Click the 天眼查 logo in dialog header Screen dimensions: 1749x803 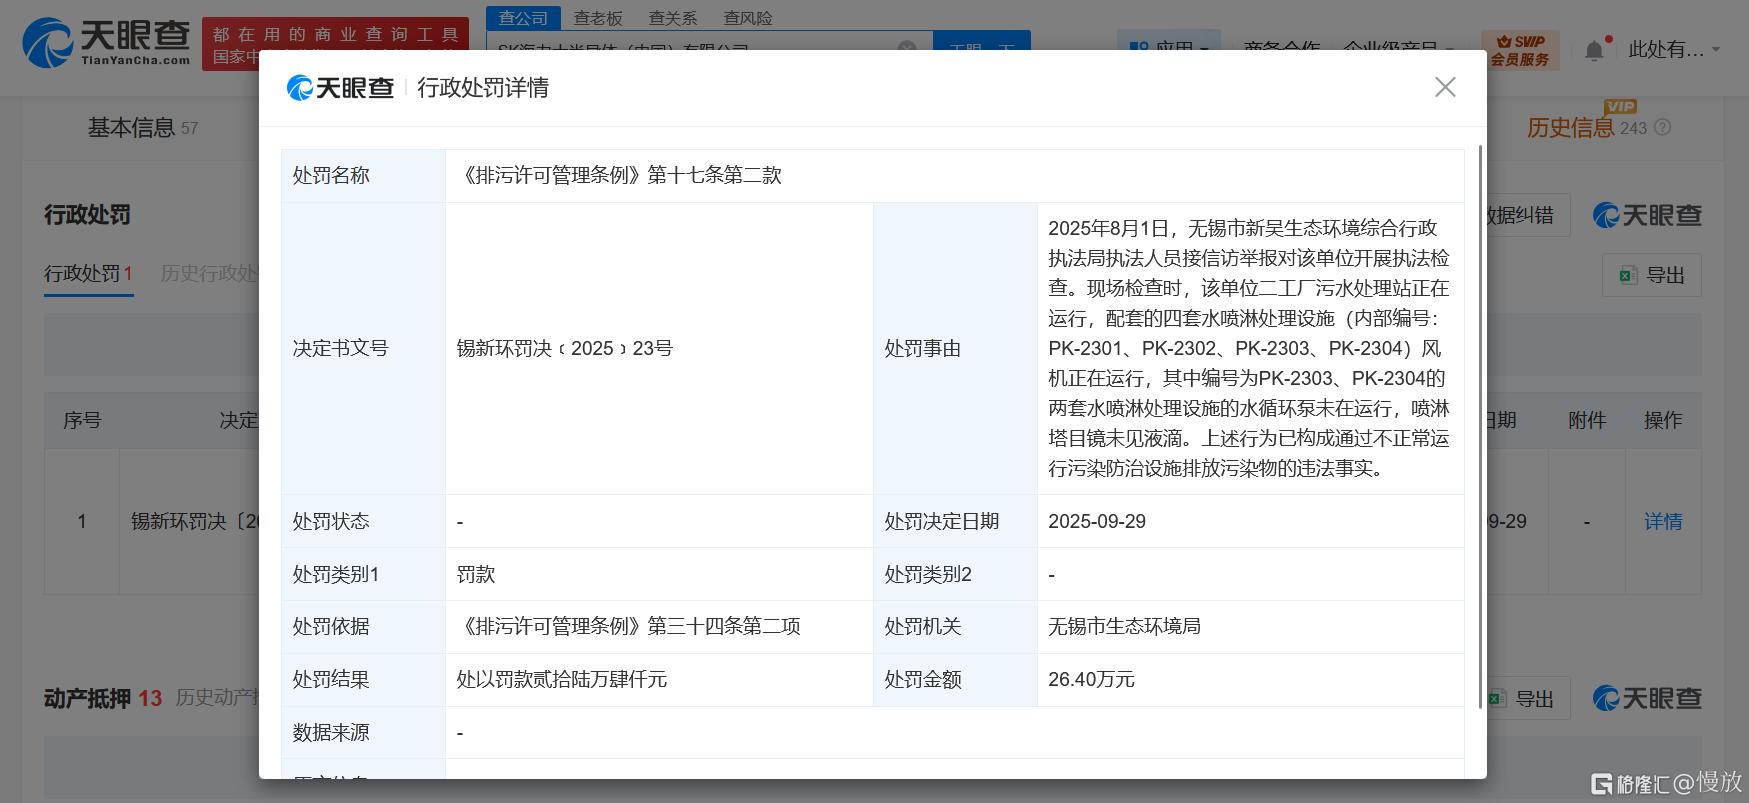pyautogui.click(x=340, y=88)
